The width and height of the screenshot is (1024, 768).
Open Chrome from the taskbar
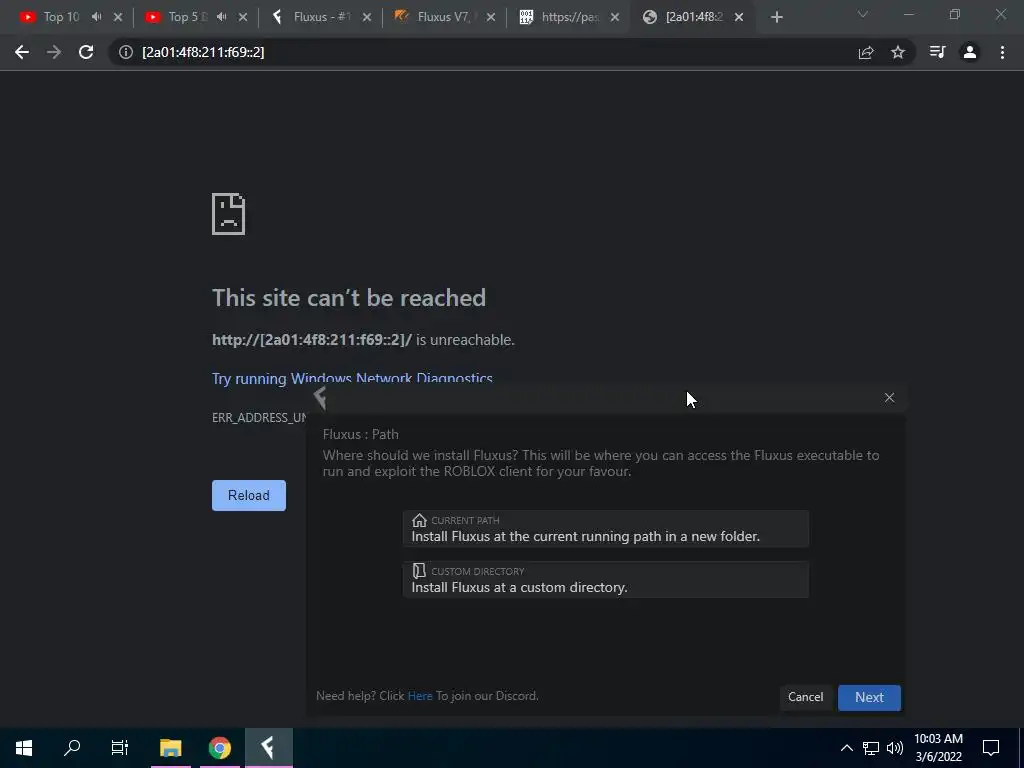click(219, 748)
